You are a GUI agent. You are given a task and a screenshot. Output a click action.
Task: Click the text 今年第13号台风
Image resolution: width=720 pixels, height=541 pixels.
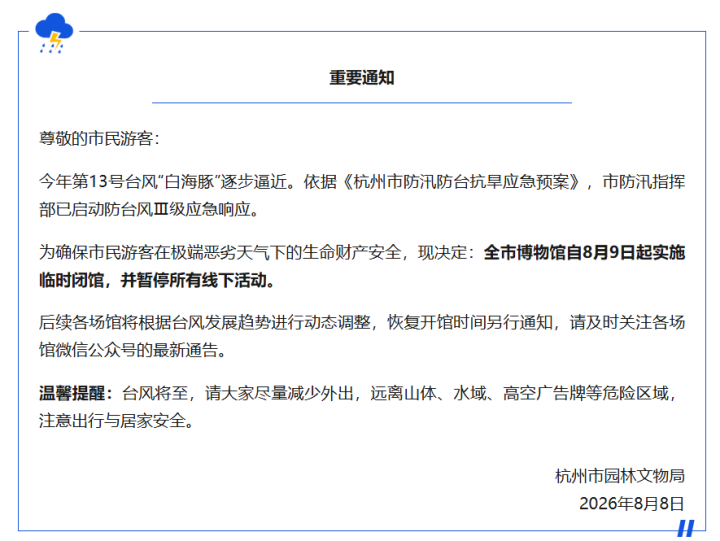[x=98, y=181]
